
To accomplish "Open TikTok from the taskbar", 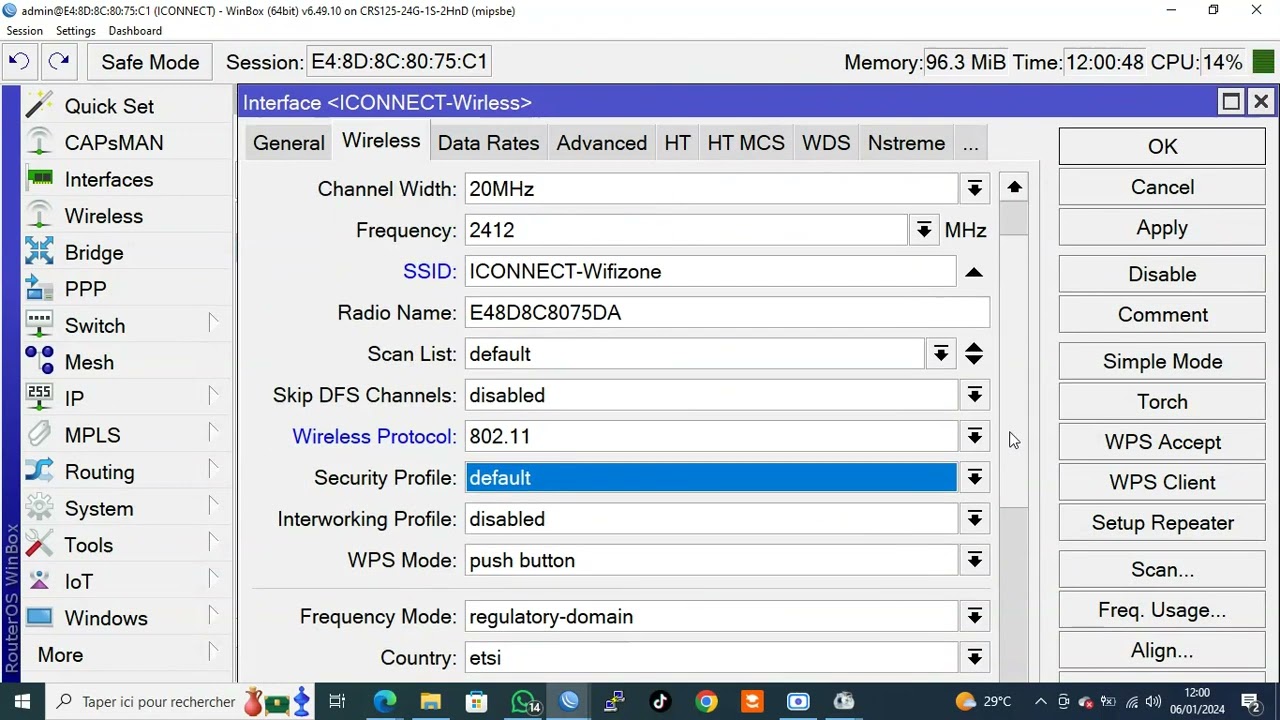I will [660, 701].
